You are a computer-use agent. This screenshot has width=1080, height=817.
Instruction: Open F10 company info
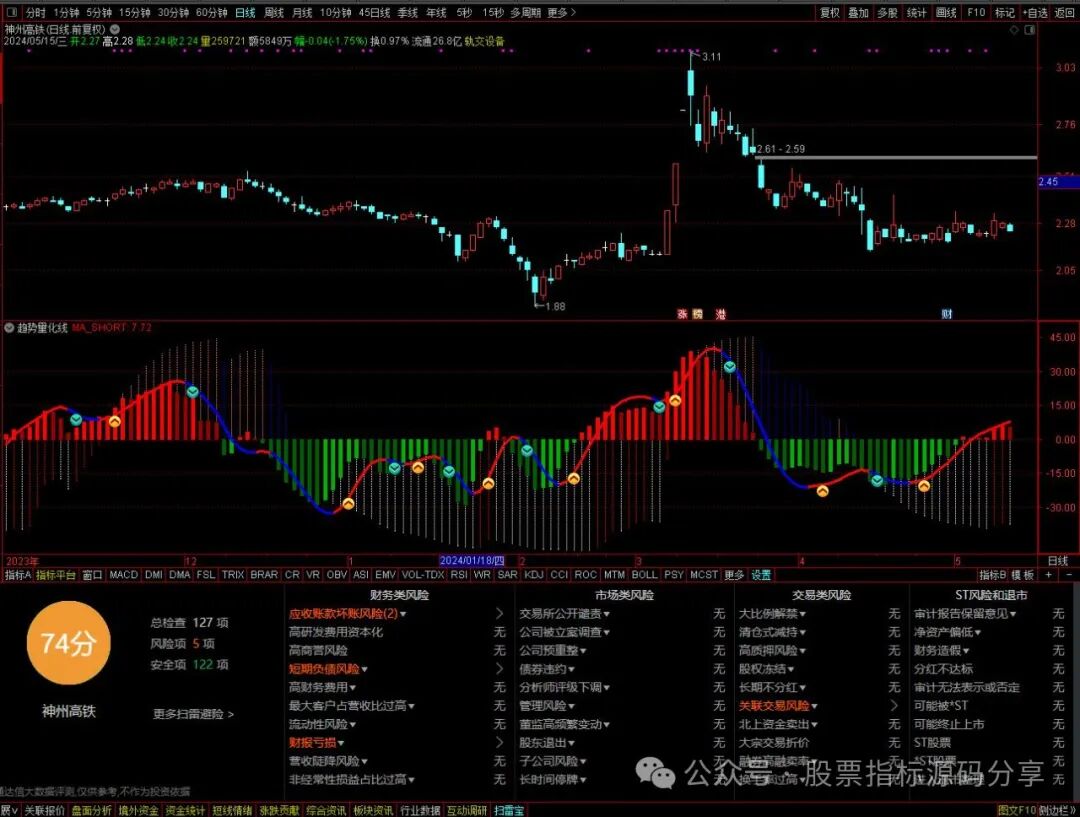976,12
